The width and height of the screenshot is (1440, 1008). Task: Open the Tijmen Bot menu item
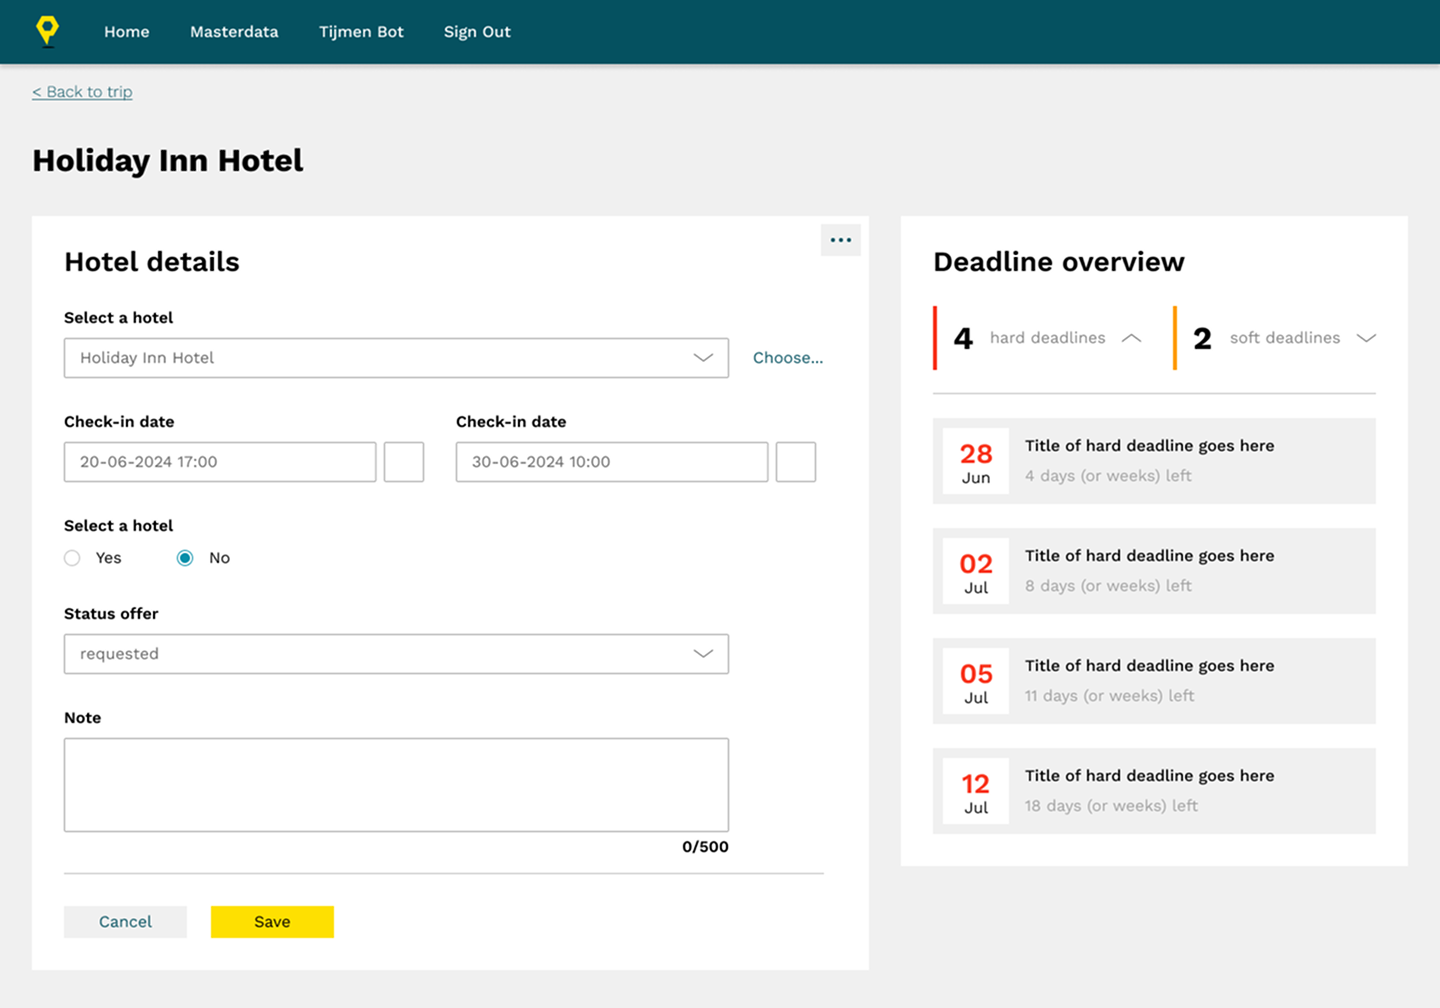361,32
